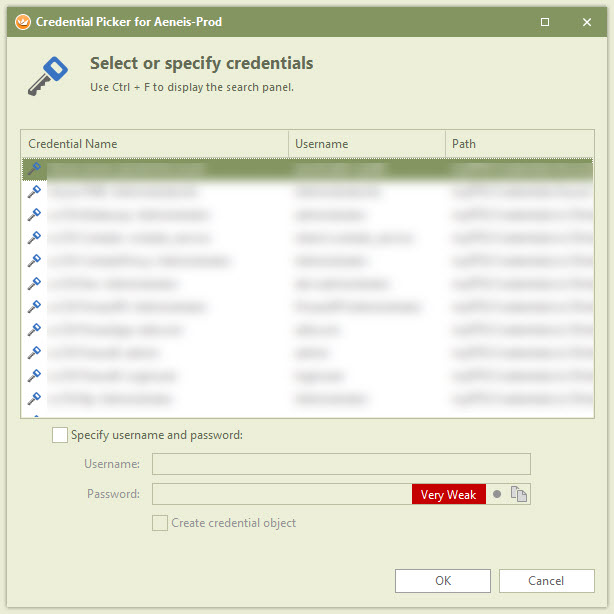This screenshot has width=614, height=614.
Task: Click the Very Weak password strength indicator
Action: pos(448,494)
